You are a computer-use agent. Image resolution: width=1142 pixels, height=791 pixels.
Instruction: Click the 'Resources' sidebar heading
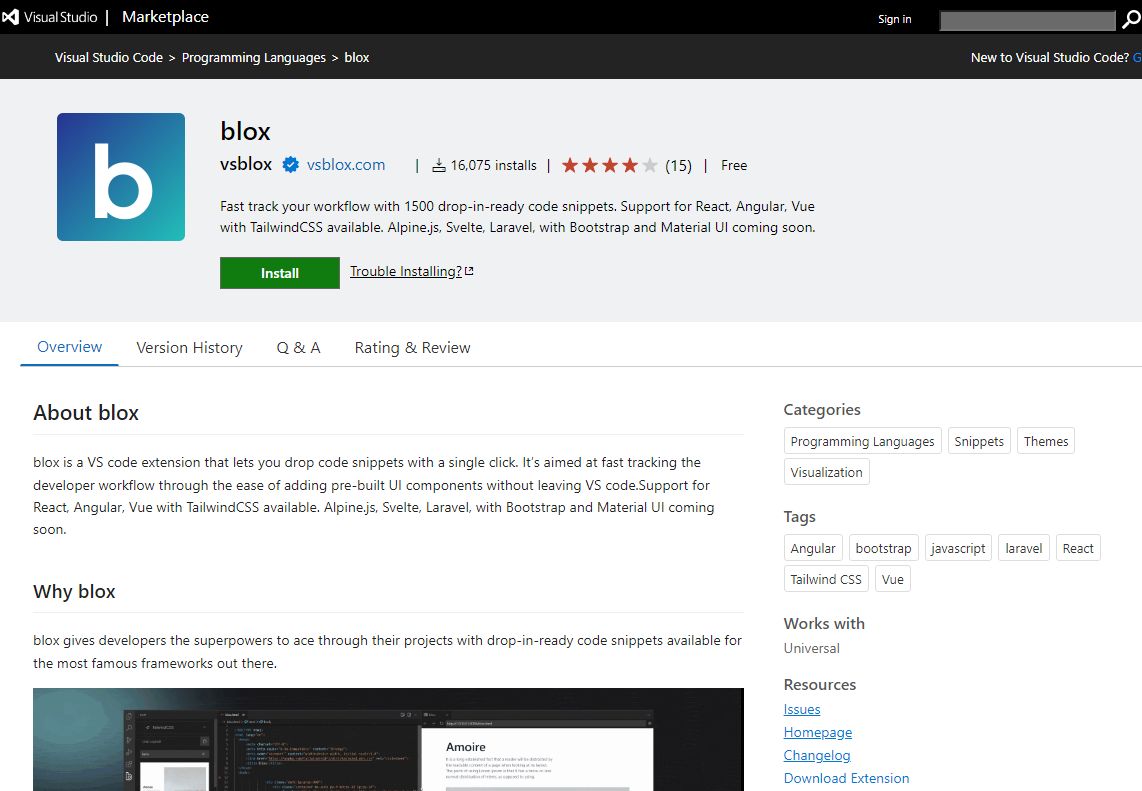tap(820, 685)
